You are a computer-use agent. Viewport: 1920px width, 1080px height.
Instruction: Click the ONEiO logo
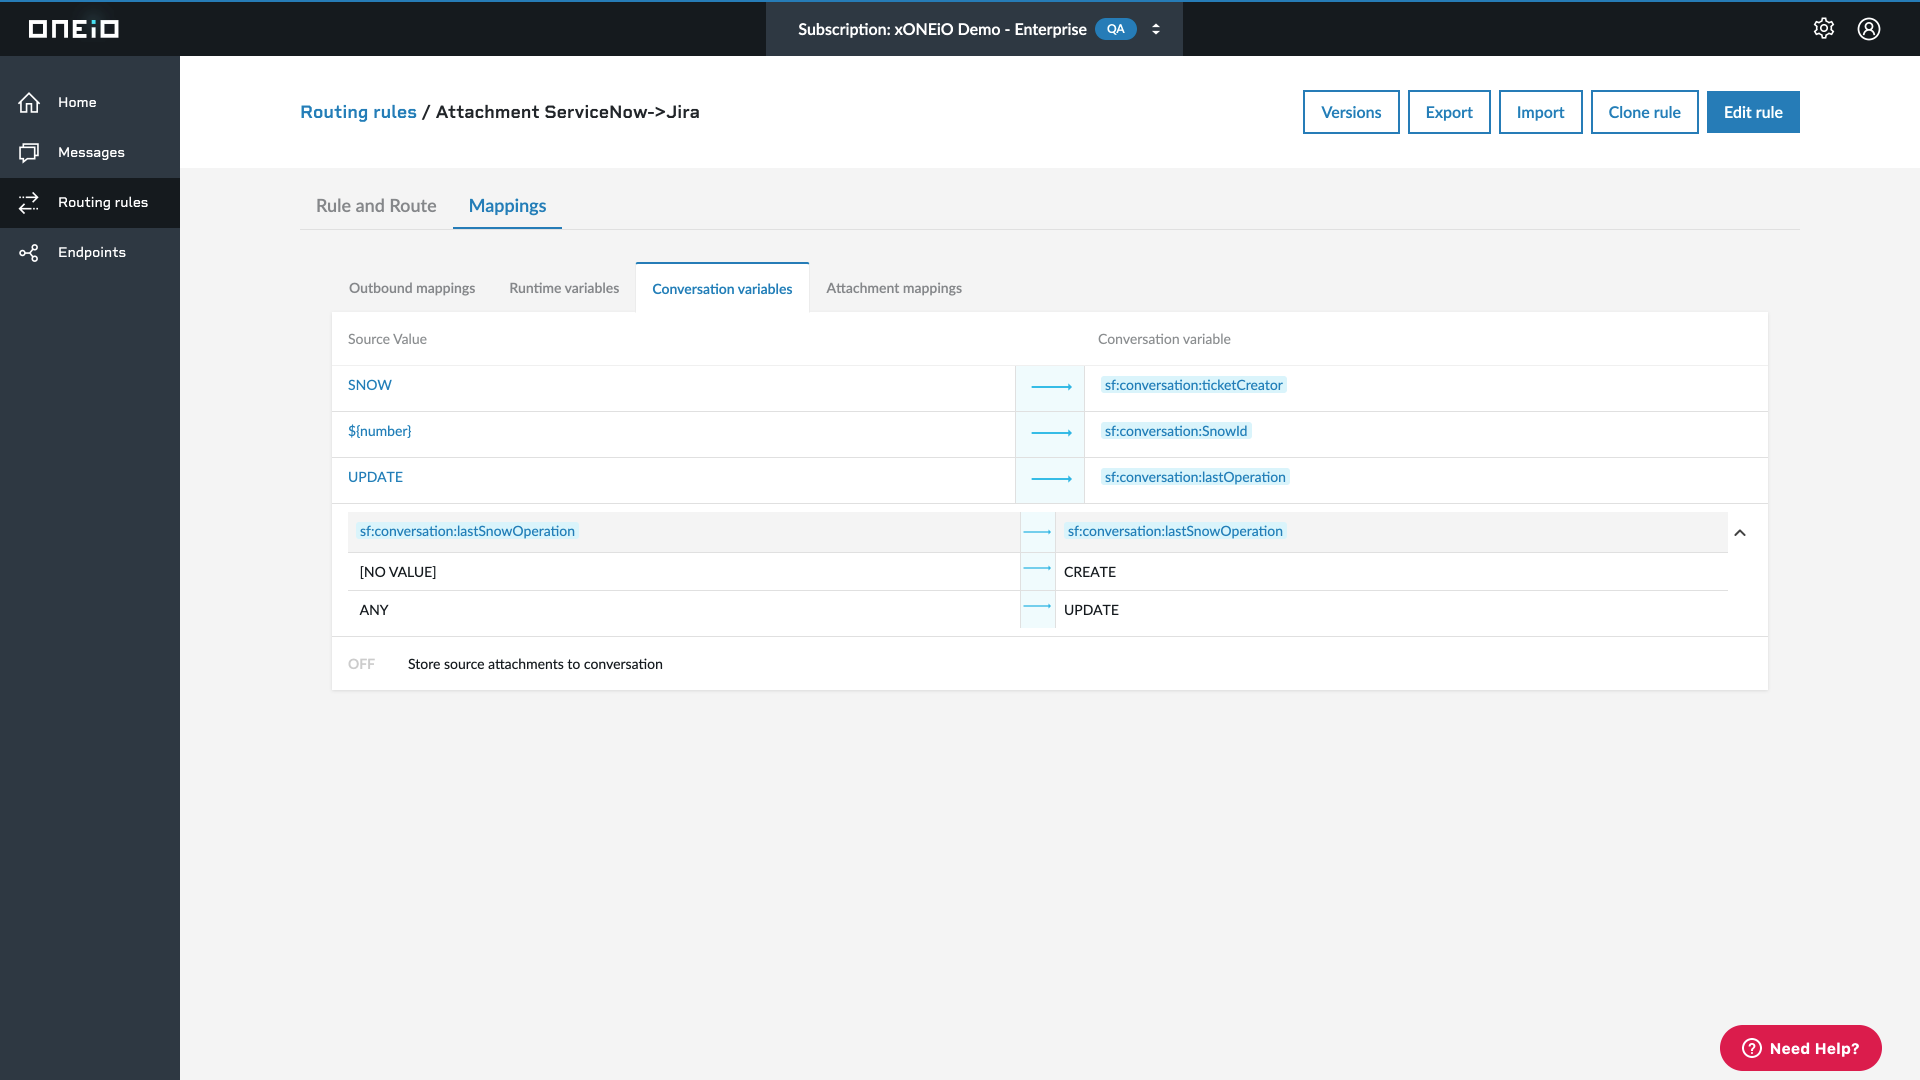tap(74, 29)
